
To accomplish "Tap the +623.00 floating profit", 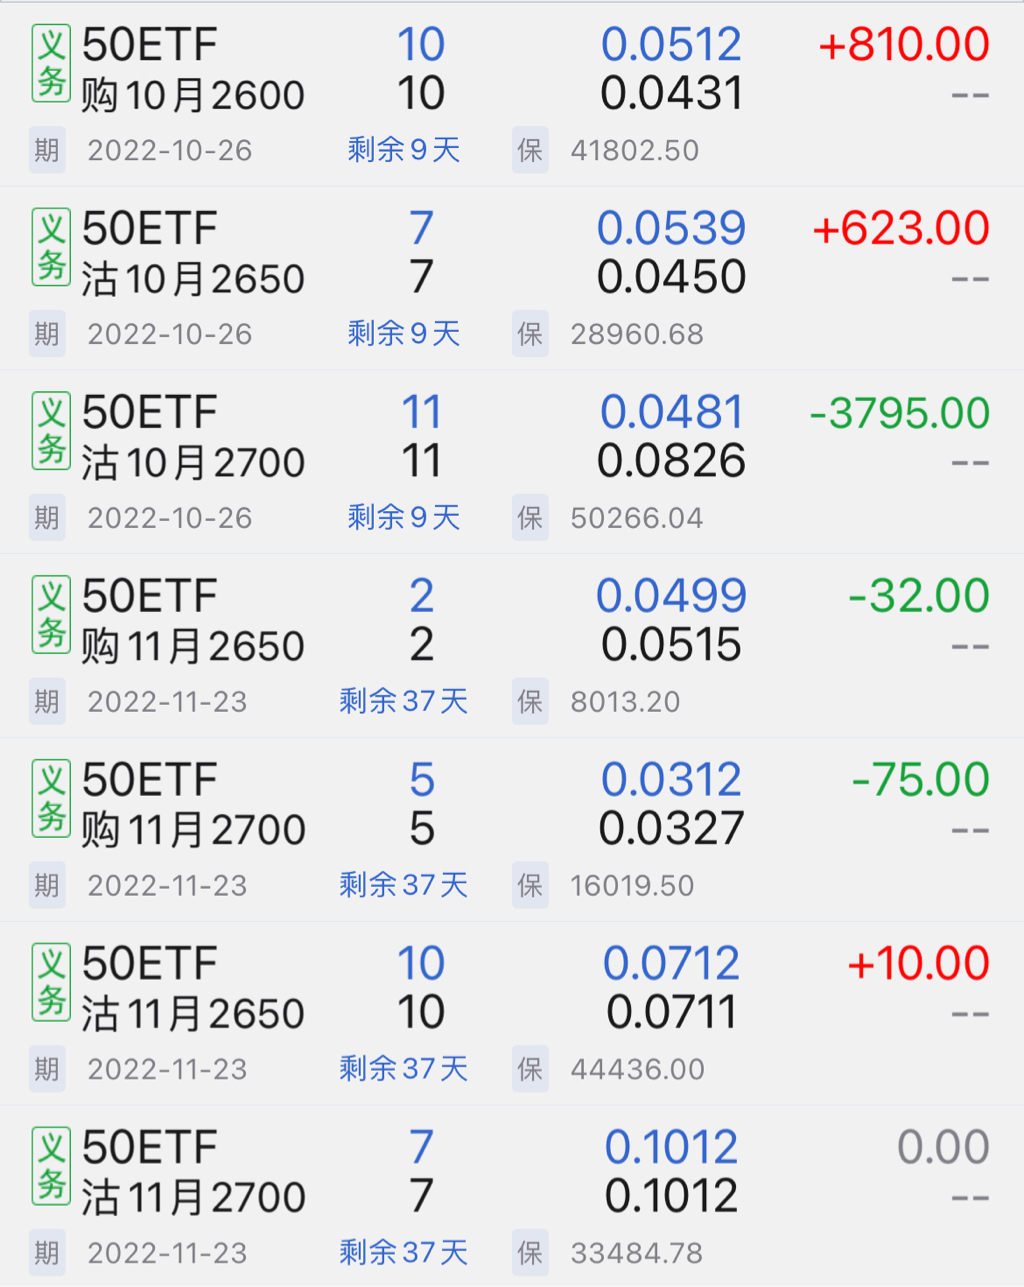I will (x=901, y=229).
